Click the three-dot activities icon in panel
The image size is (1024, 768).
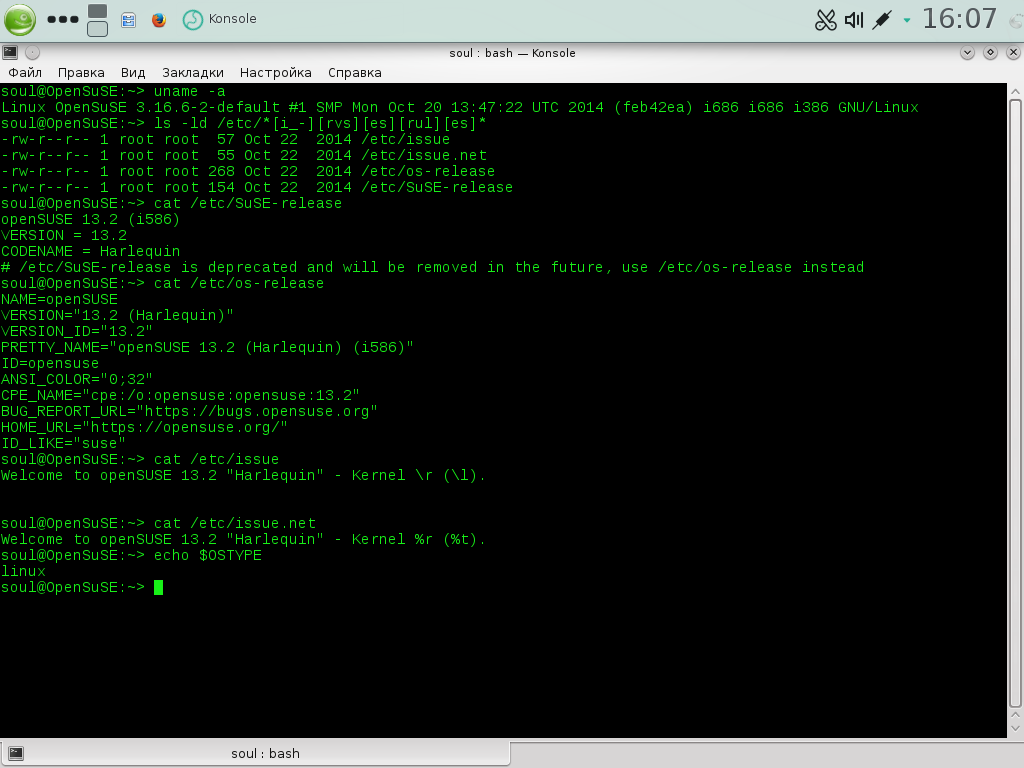click(x=63, y=20)
